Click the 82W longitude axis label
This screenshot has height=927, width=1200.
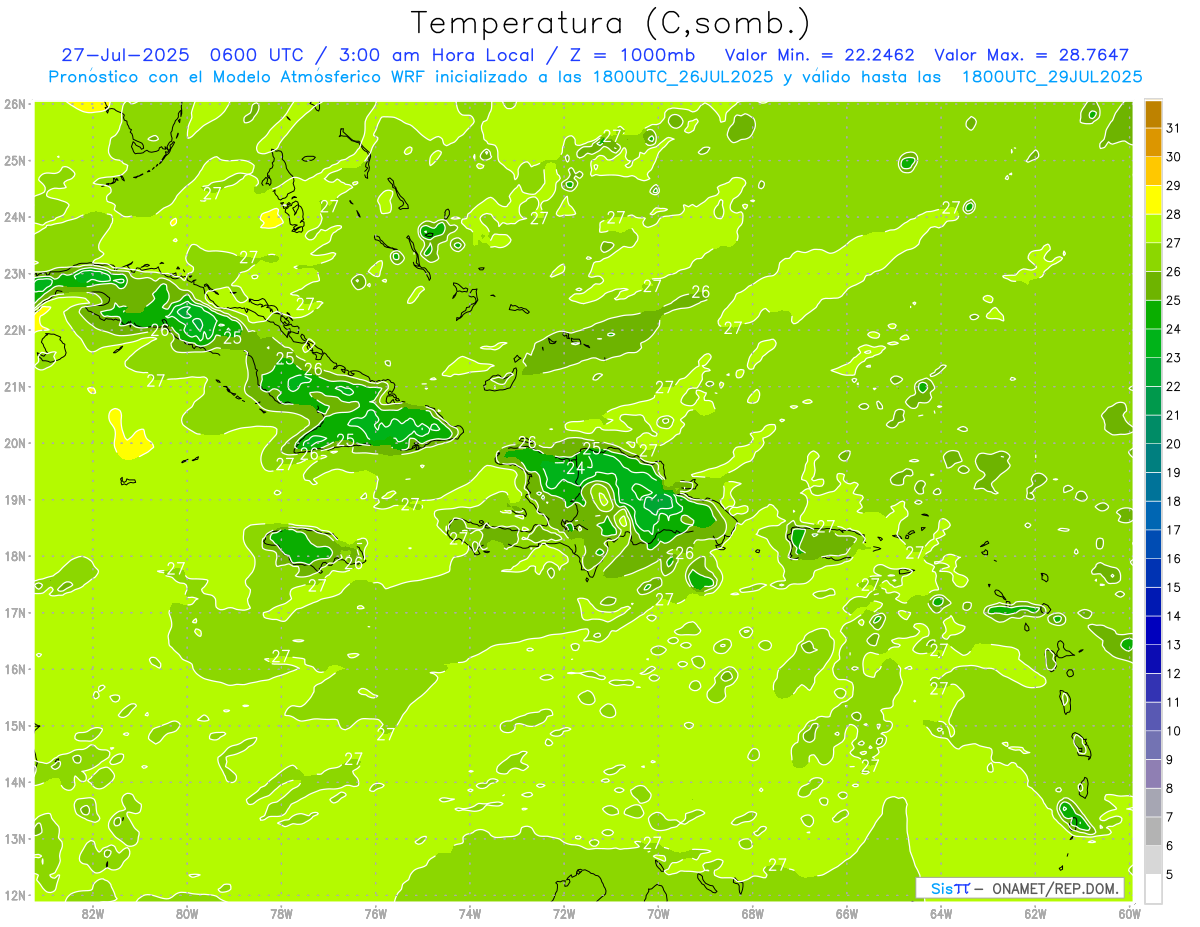tap(93, 913)
